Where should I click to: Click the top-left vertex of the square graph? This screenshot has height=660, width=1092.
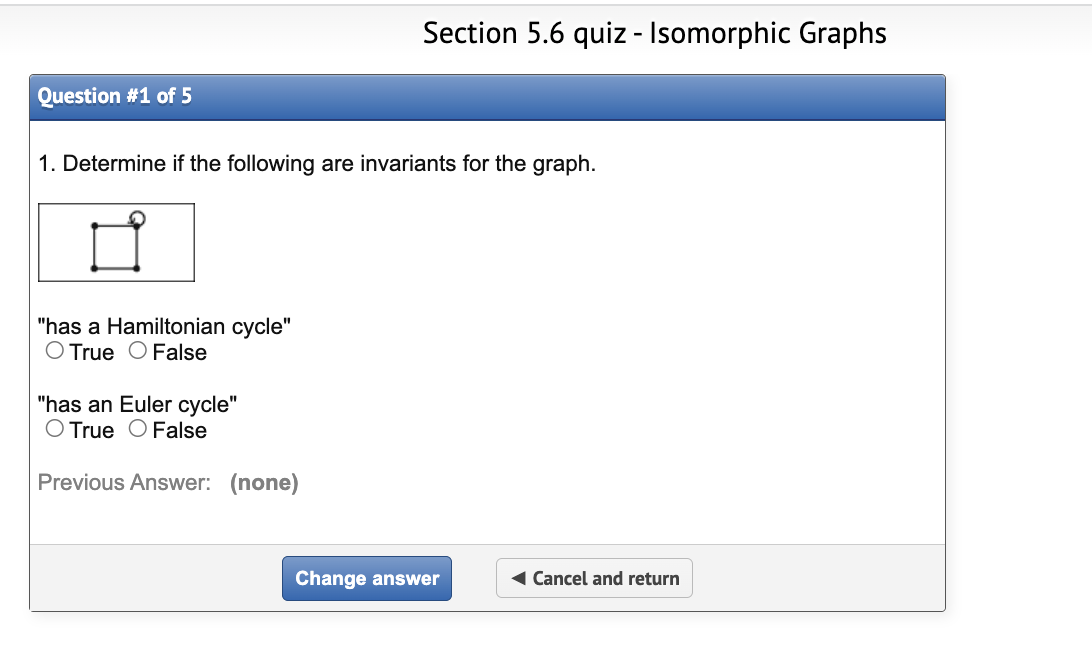click(94, 226)
